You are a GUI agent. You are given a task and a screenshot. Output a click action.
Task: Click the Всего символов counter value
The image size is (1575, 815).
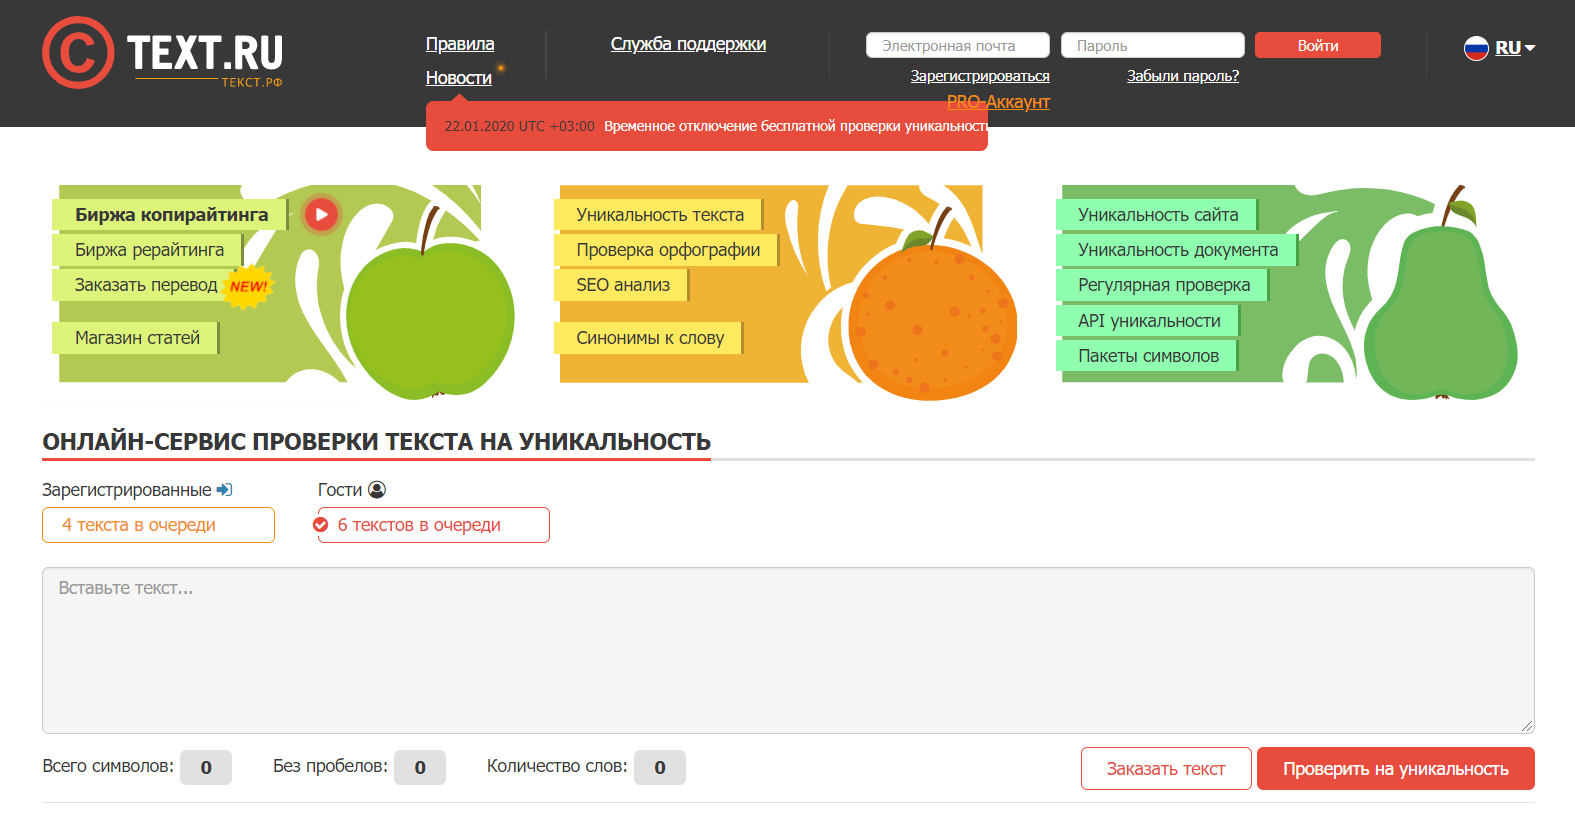(206, 768)
